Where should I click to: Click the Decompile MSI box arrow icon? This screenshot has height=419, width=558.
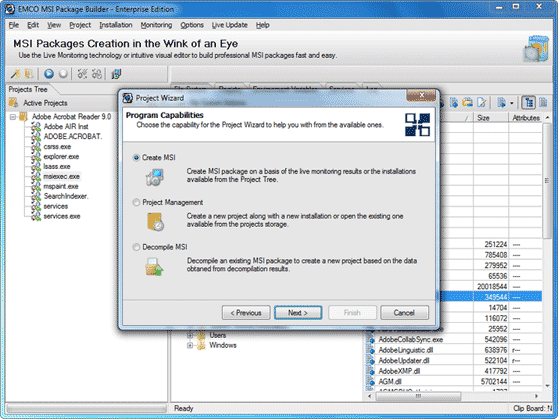tap(154, 267)
